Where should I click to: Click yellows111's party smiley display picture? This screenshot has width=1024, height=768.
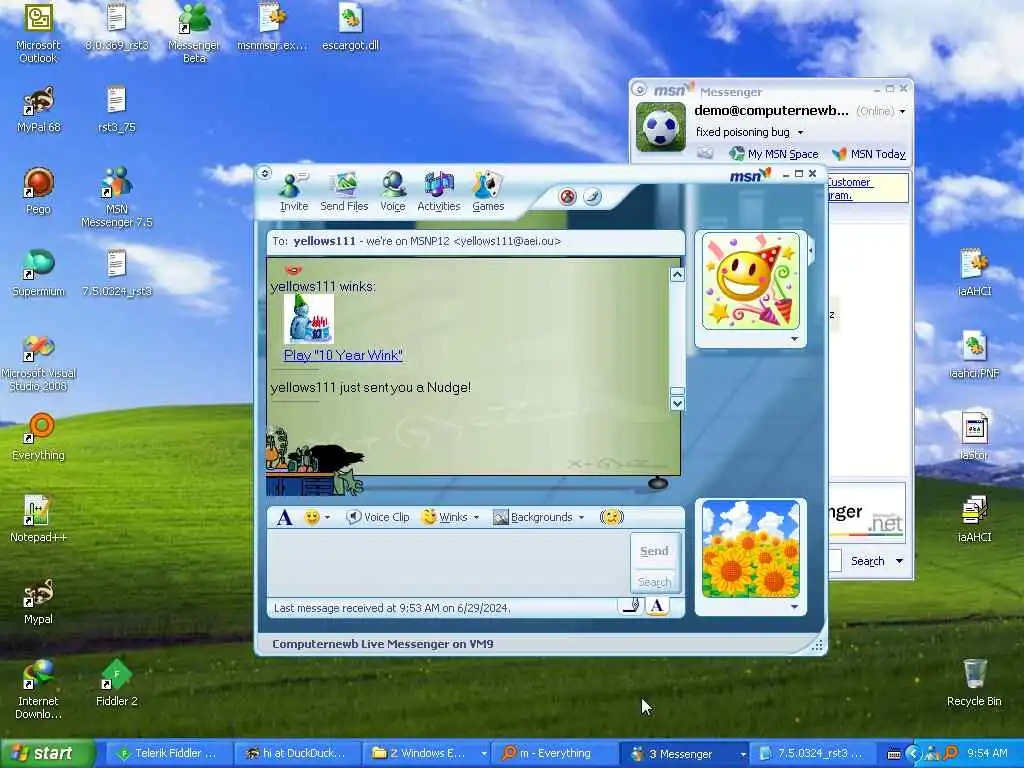pos(750,281)
